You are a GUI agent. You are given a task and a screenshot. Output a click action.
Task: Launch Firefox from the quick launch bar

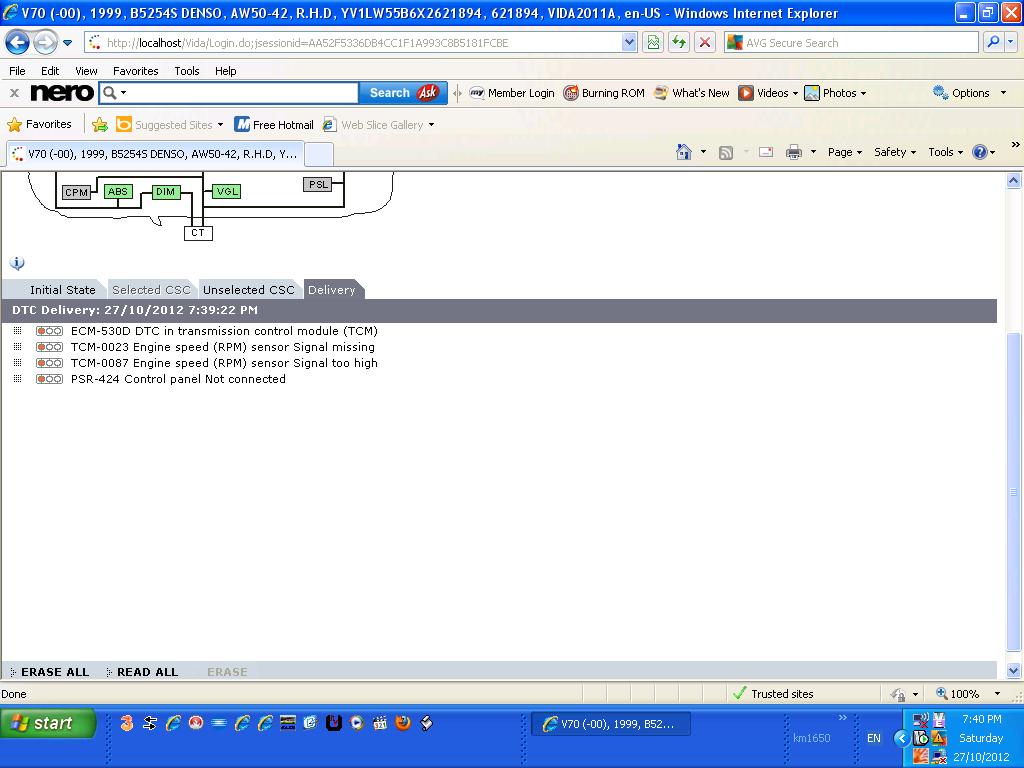403,723
